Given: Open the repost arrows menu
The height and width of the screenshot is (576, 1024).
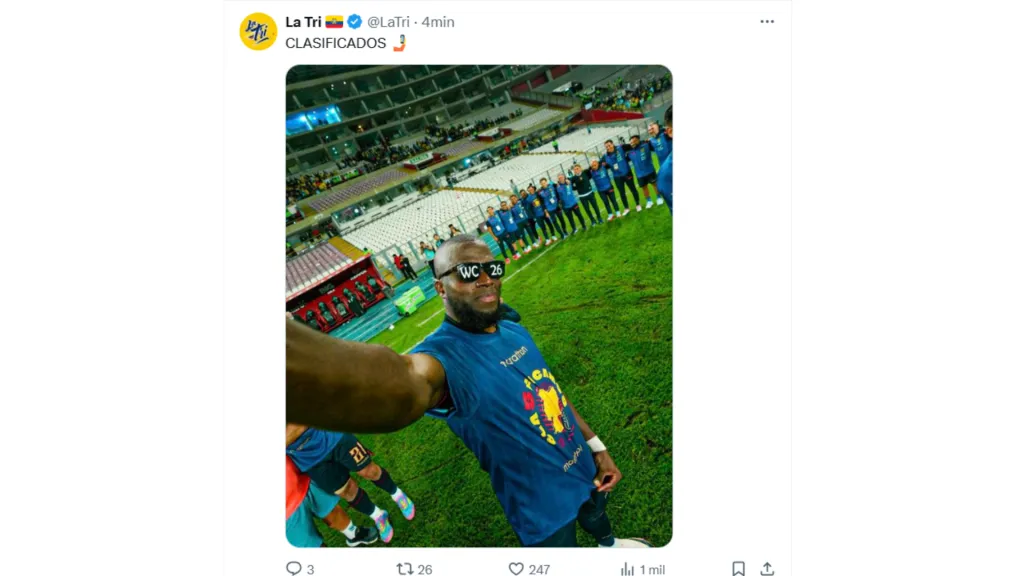Looking at the screenshot, I should tap(404, 568).
